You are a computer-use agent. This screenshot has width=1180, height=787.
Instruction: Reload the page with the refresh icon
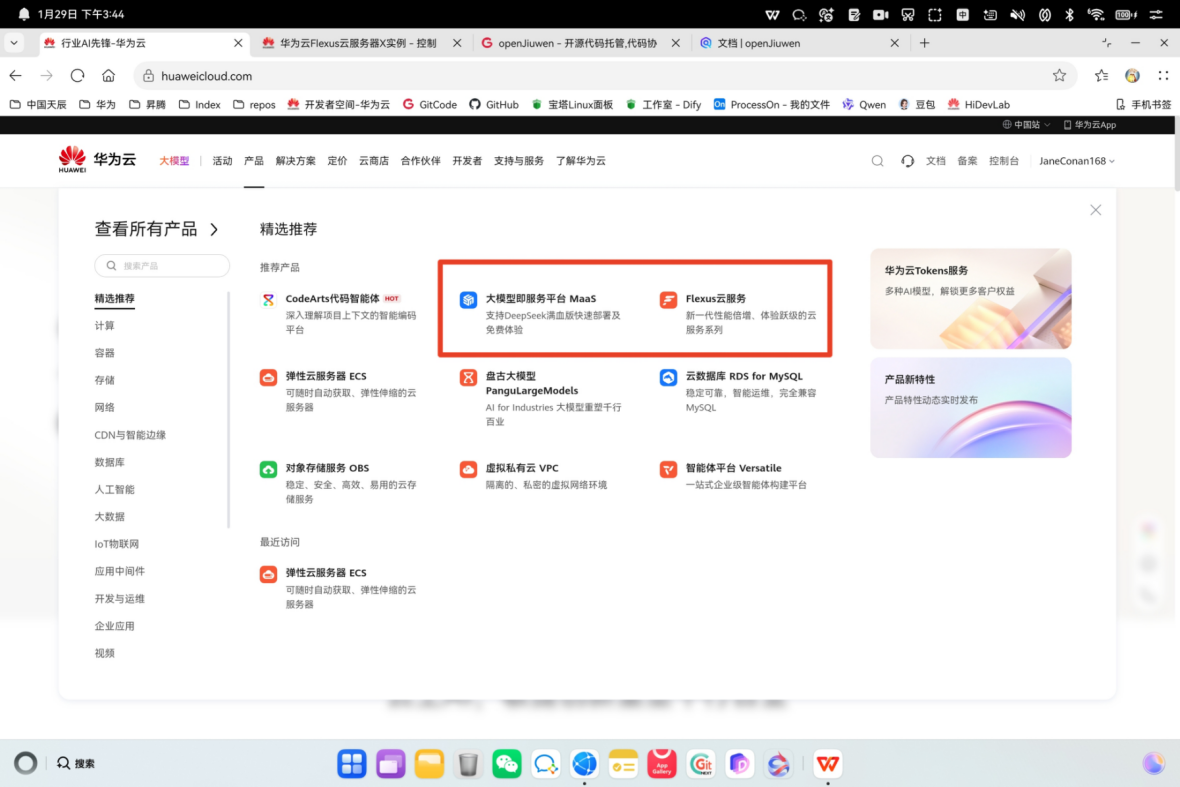tap(78, 75)
